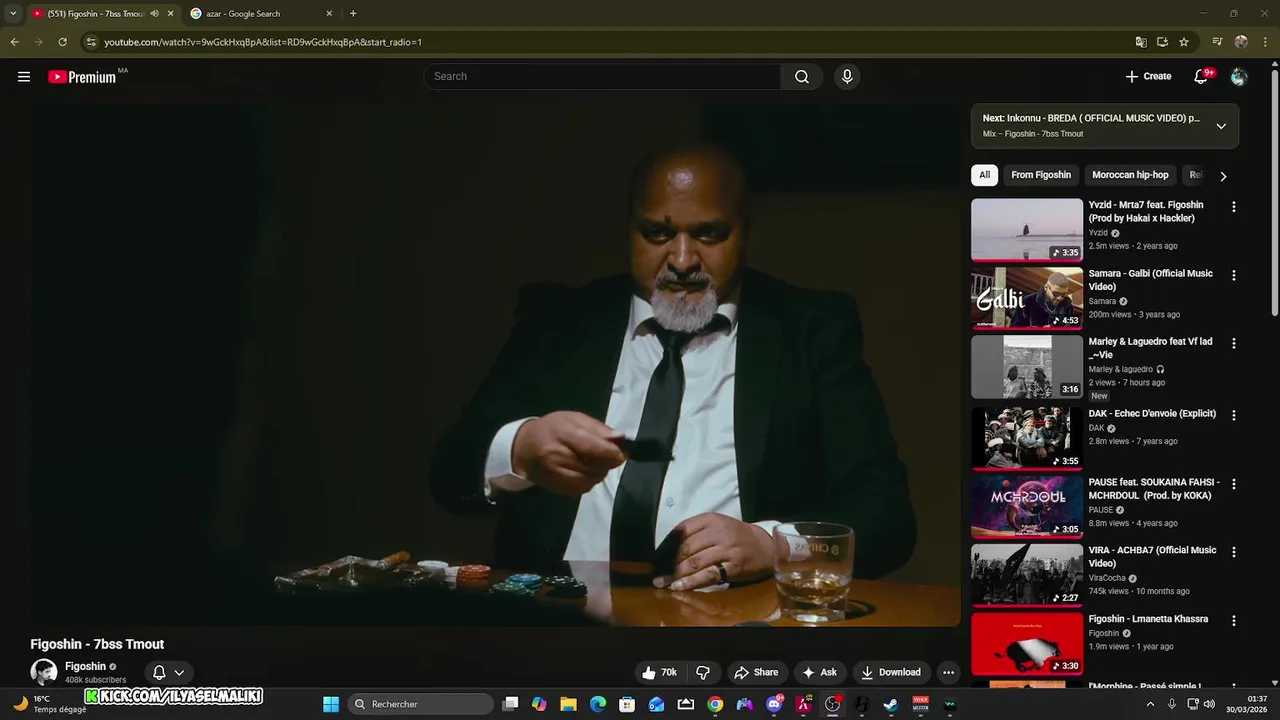Open options menu for Samara - Galbi video
The height and width of the screenshot is (720, 1280).
point(1233,275)
